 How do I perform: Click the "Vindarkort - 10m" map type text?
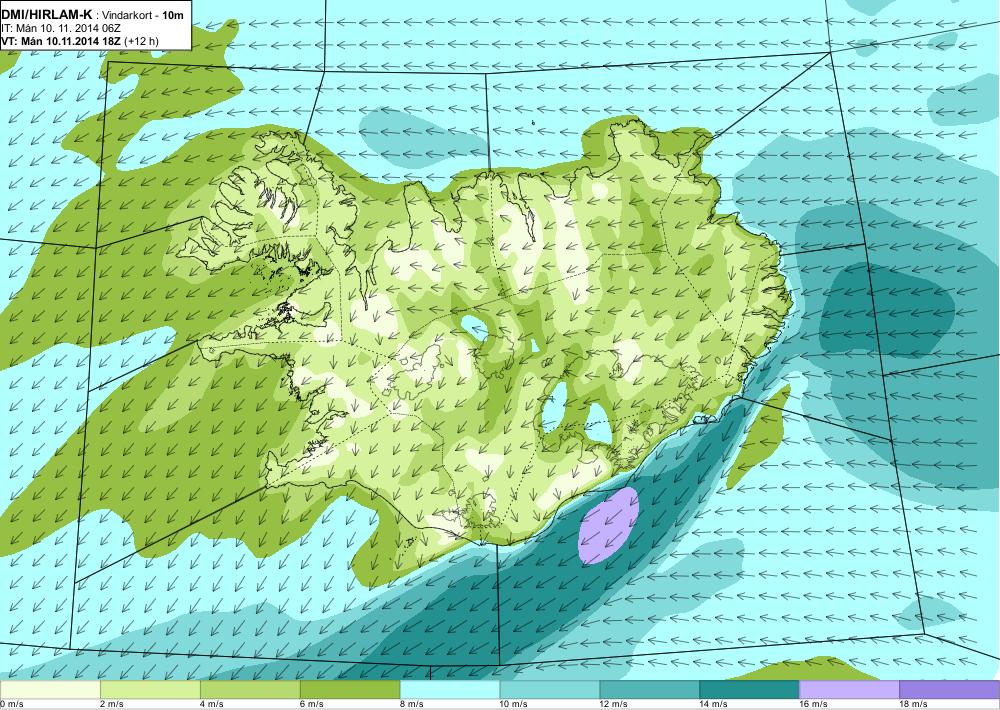[143, 13]
